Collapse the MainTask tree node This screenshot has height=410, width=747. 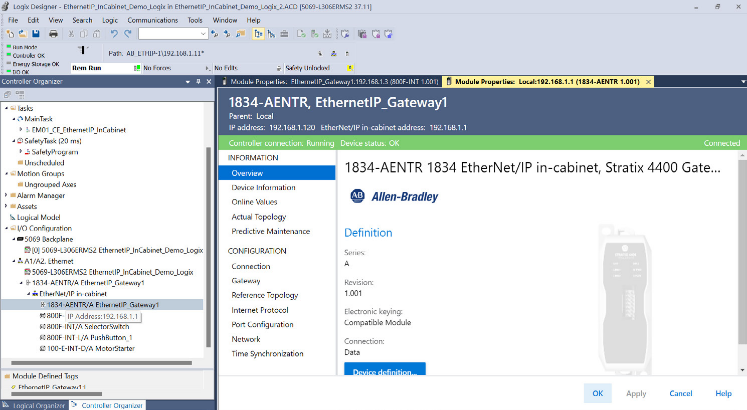pos(14,119)
